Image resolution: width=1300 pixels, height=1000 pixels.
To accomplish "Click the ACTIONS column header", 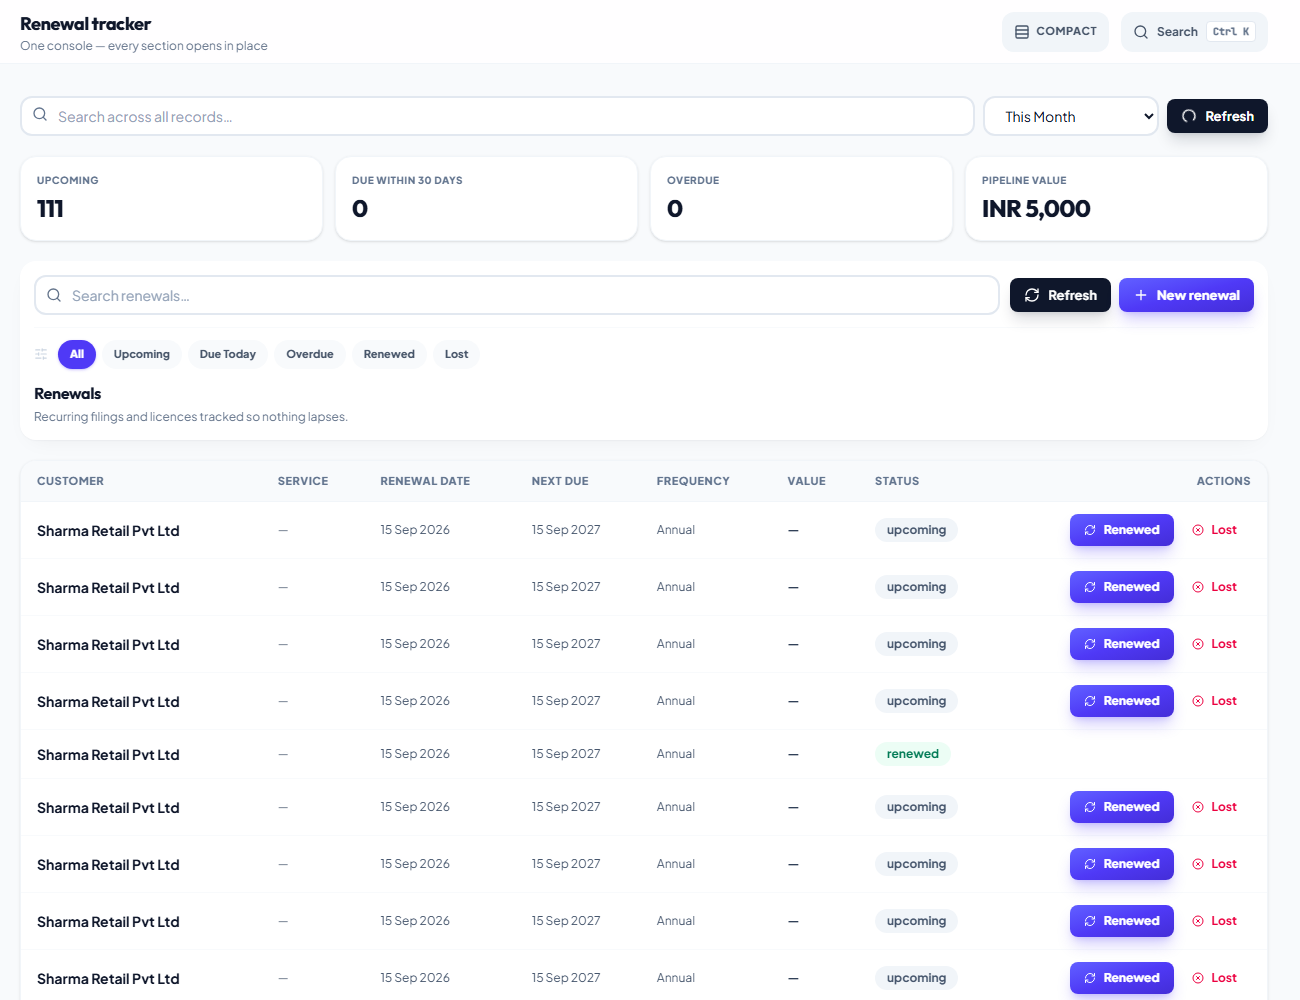I will [1223, 481].
